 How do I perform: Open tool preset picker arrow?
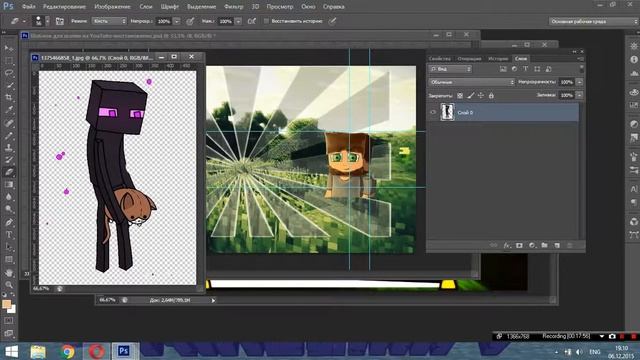24,21
